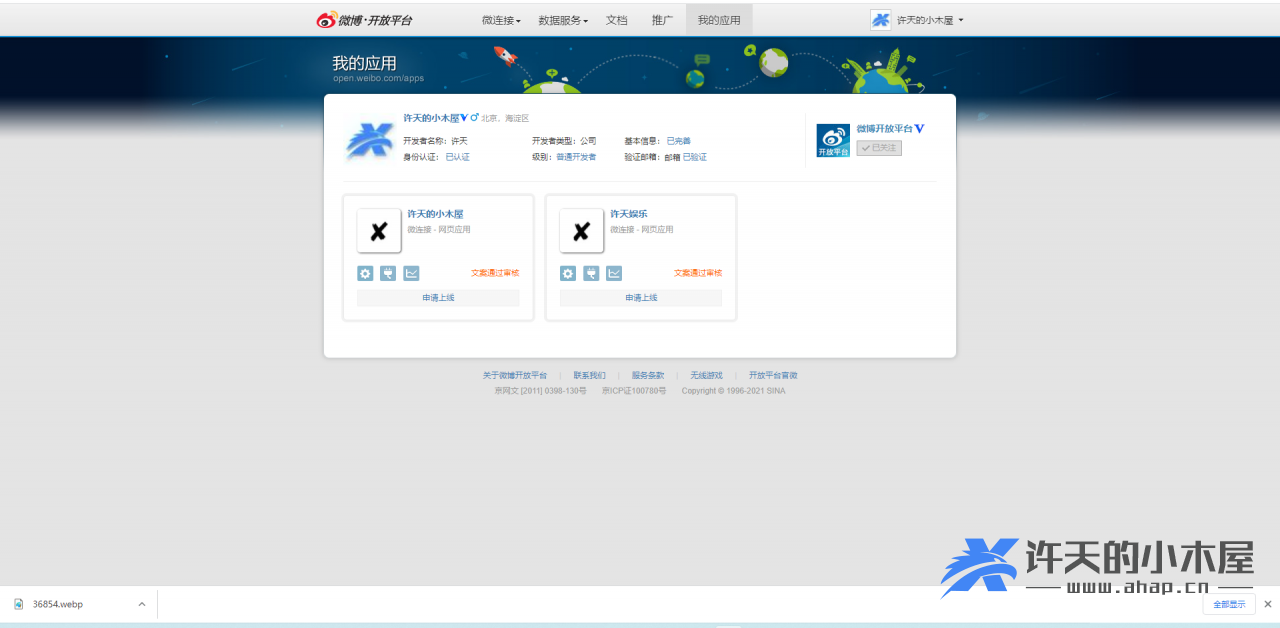
Task: Open 开放平台营销 footer link
Action: (x=773, y=375)
